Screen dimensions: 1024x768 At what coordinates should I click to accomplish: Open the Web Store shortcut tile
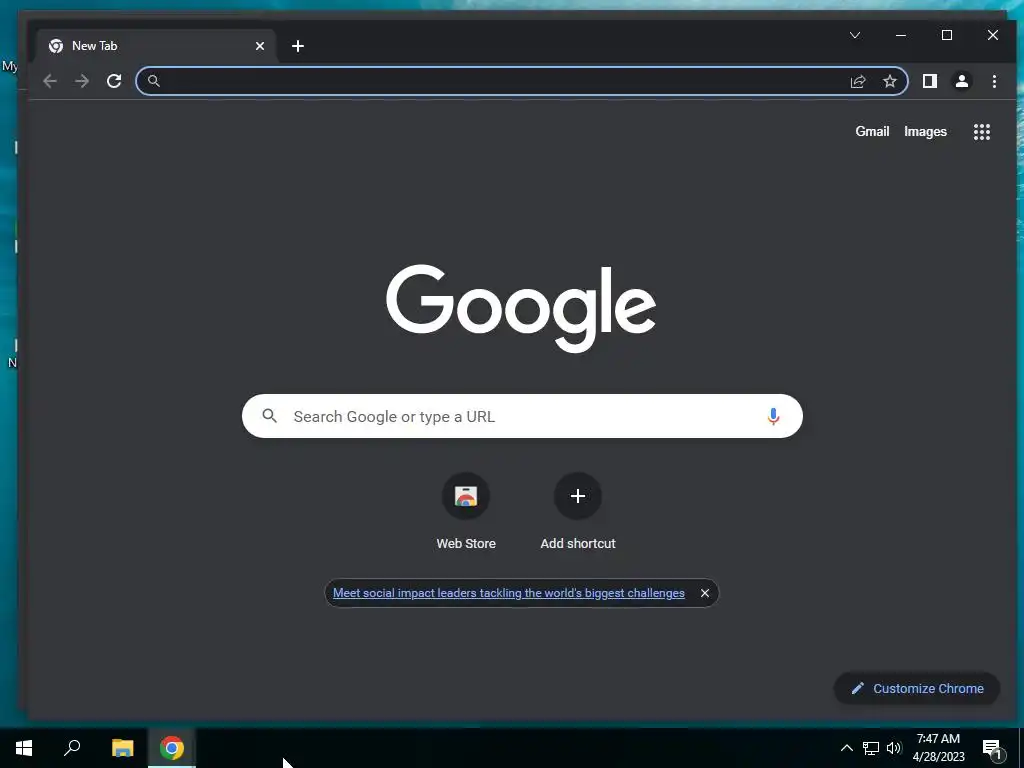[466, 512]
